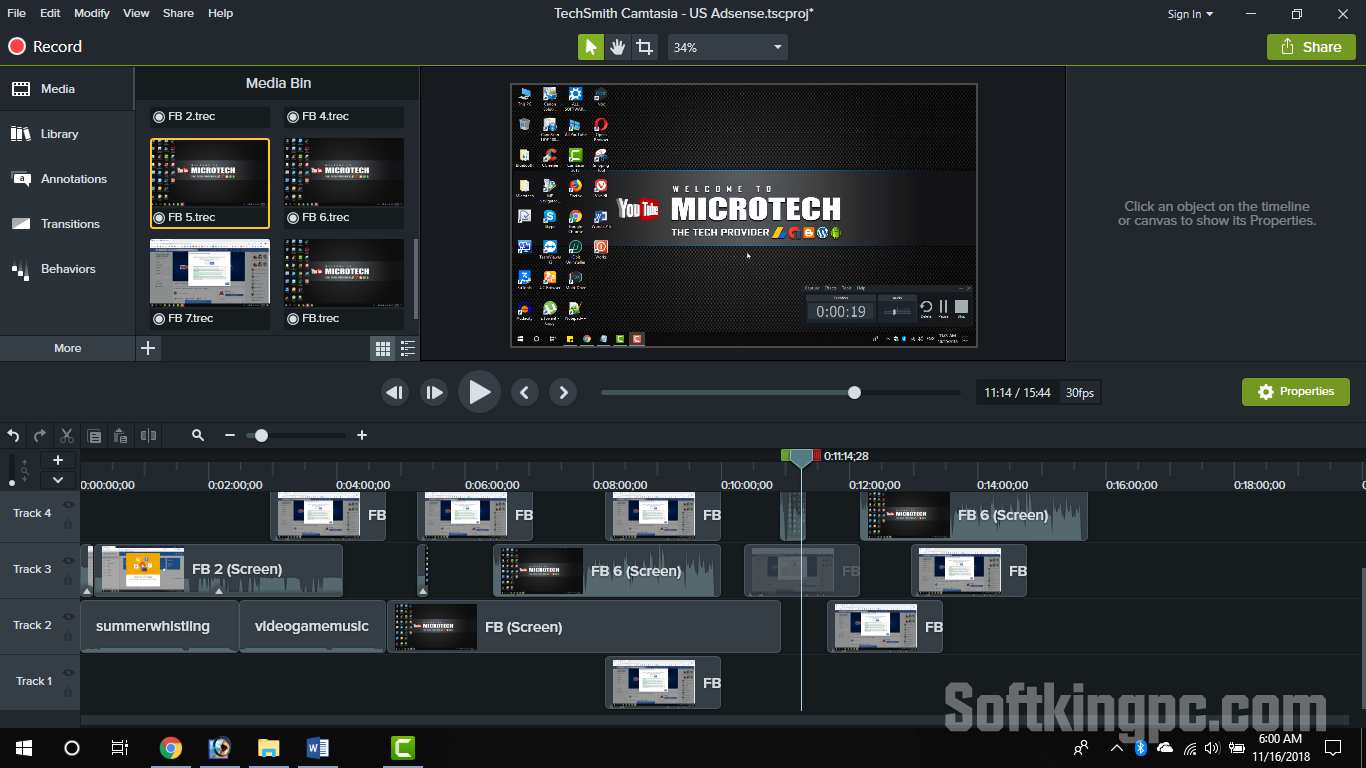Open the Edit menu
The height and width of the screenshot is (768, 1366).
tap(50, 13)
